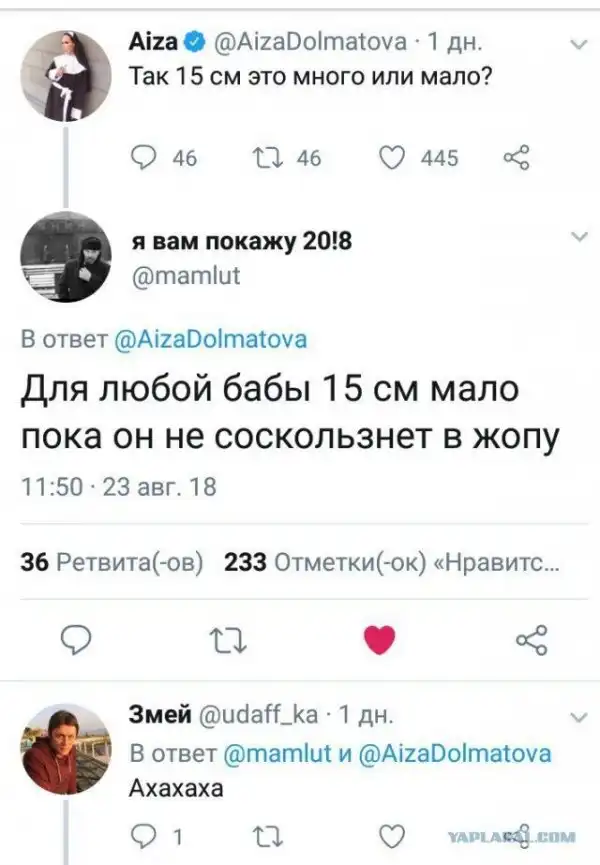This screenshot has height=865, width=600.
Task: Share Aiza's tweet via share icon
Action: click(517, 157)
